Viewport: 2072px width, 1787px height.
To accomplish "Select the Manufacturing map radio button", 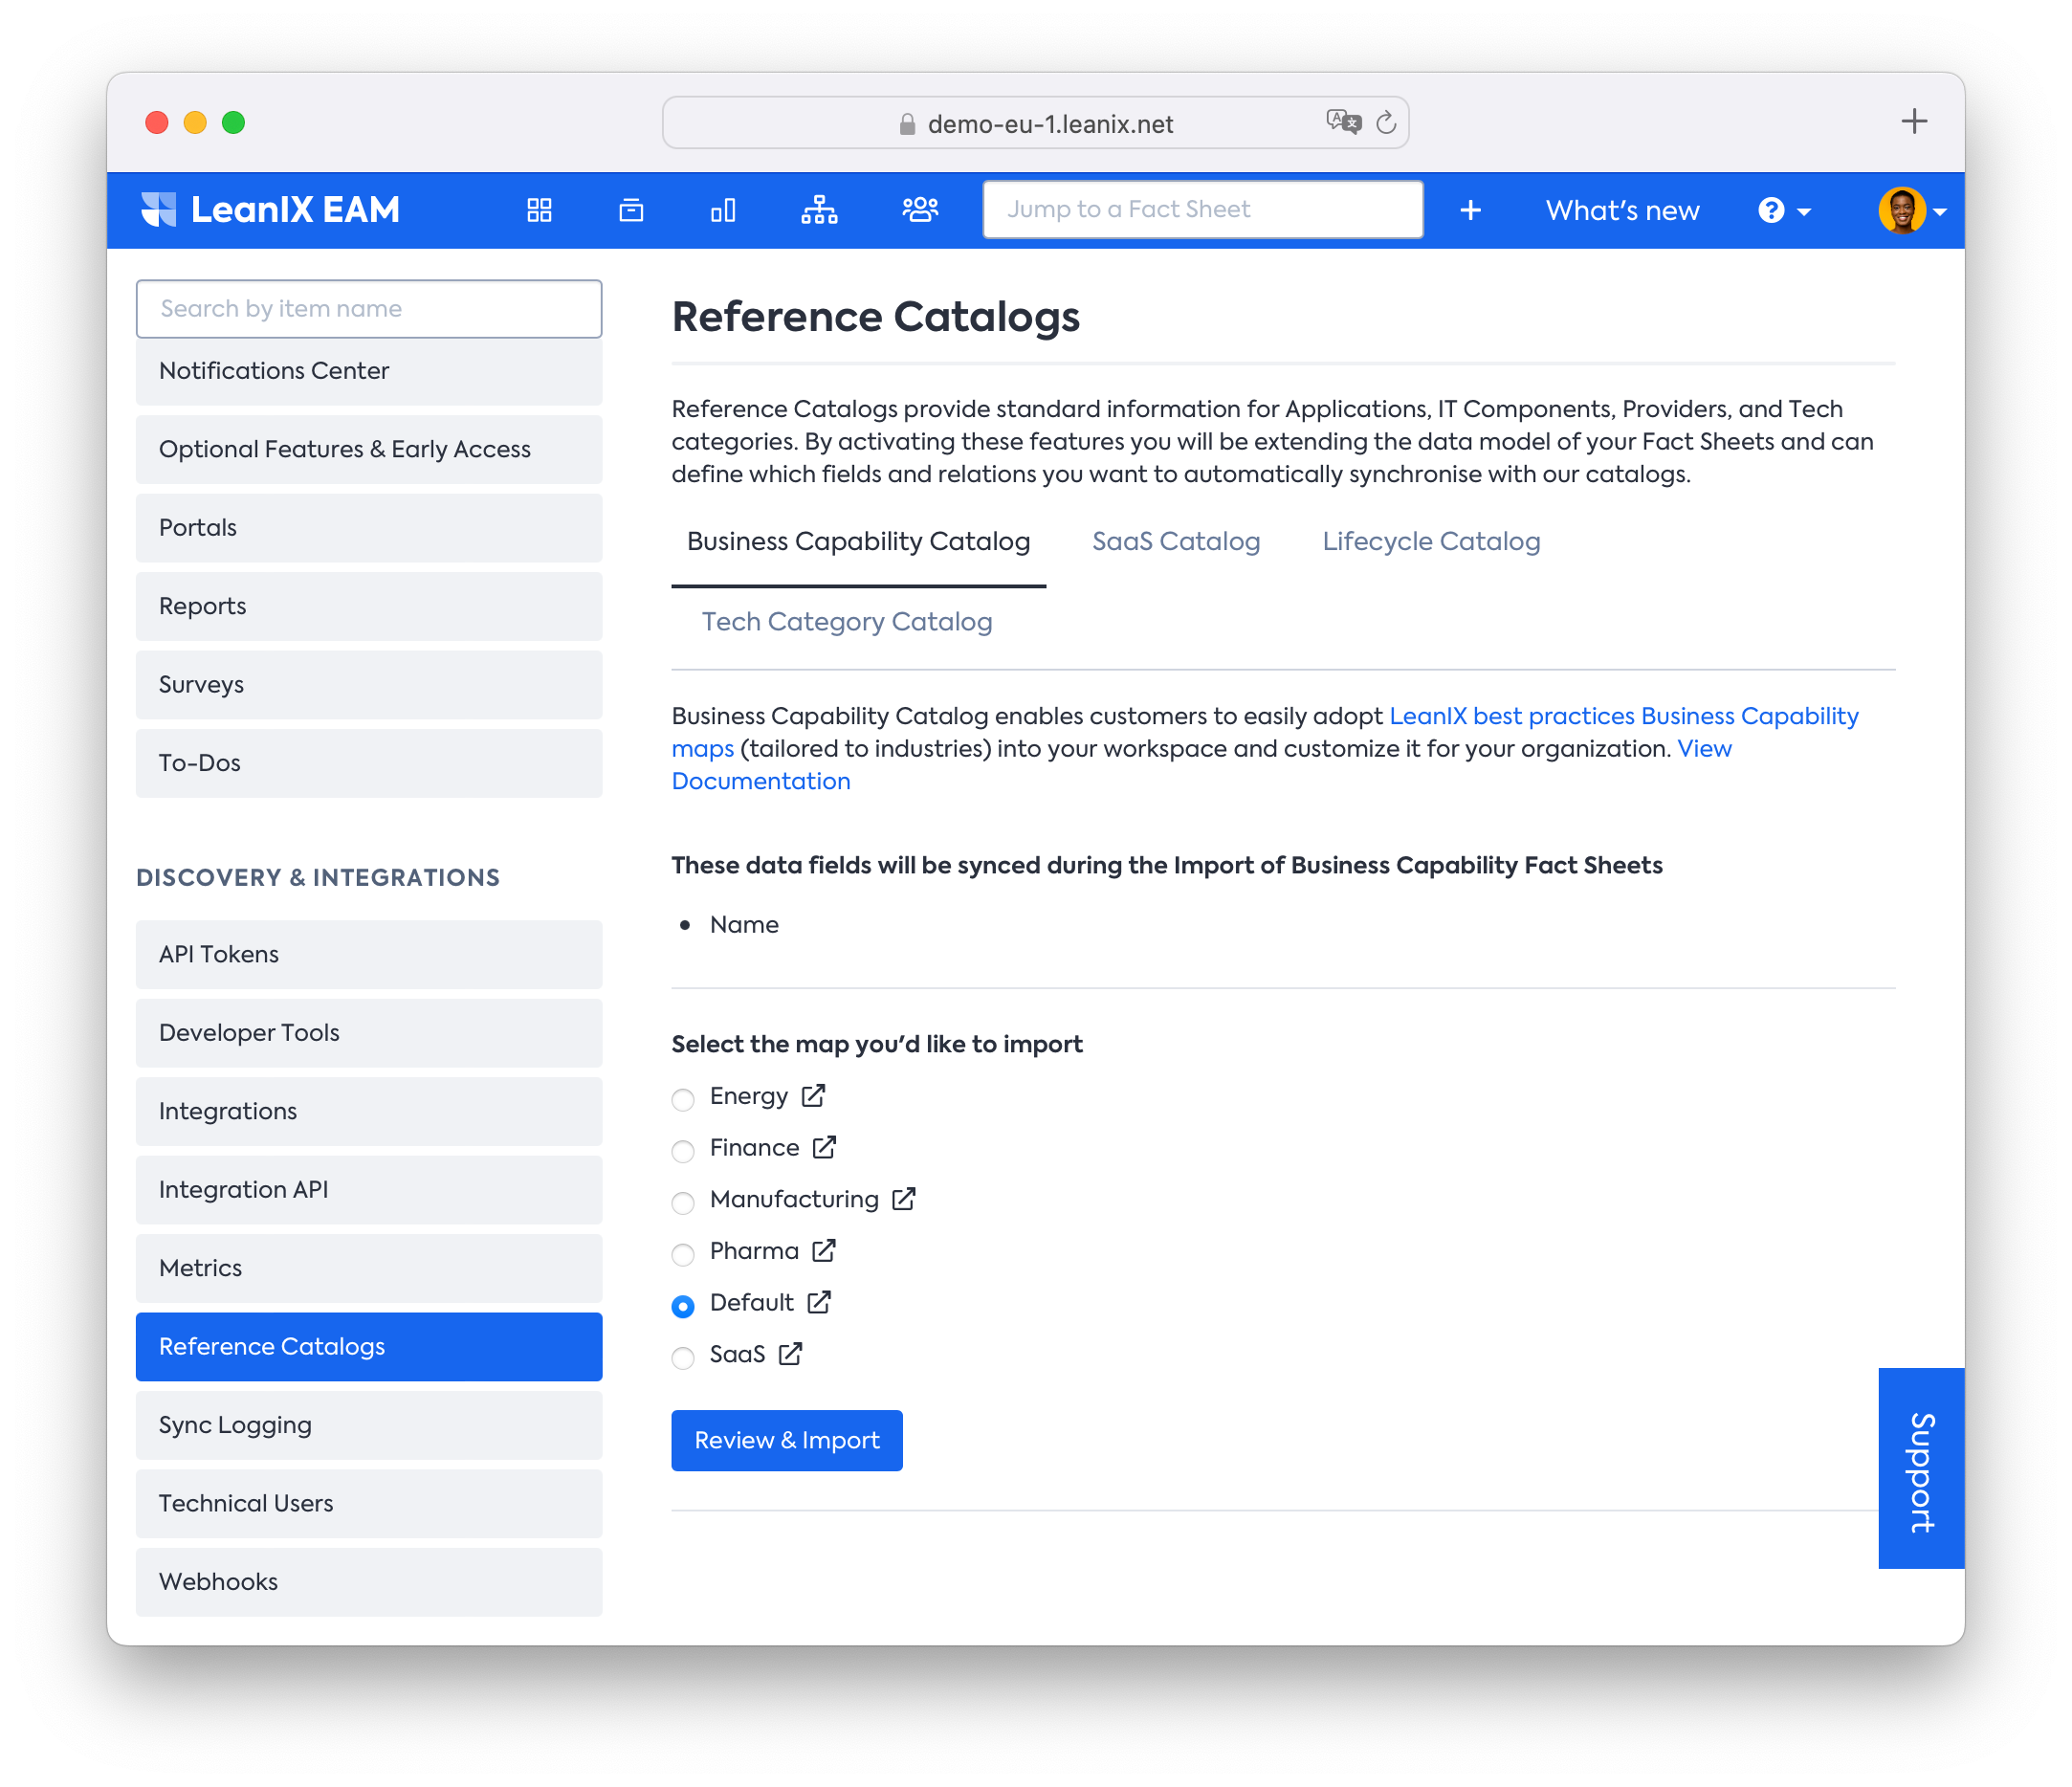I will click(x=683, y=1202).
